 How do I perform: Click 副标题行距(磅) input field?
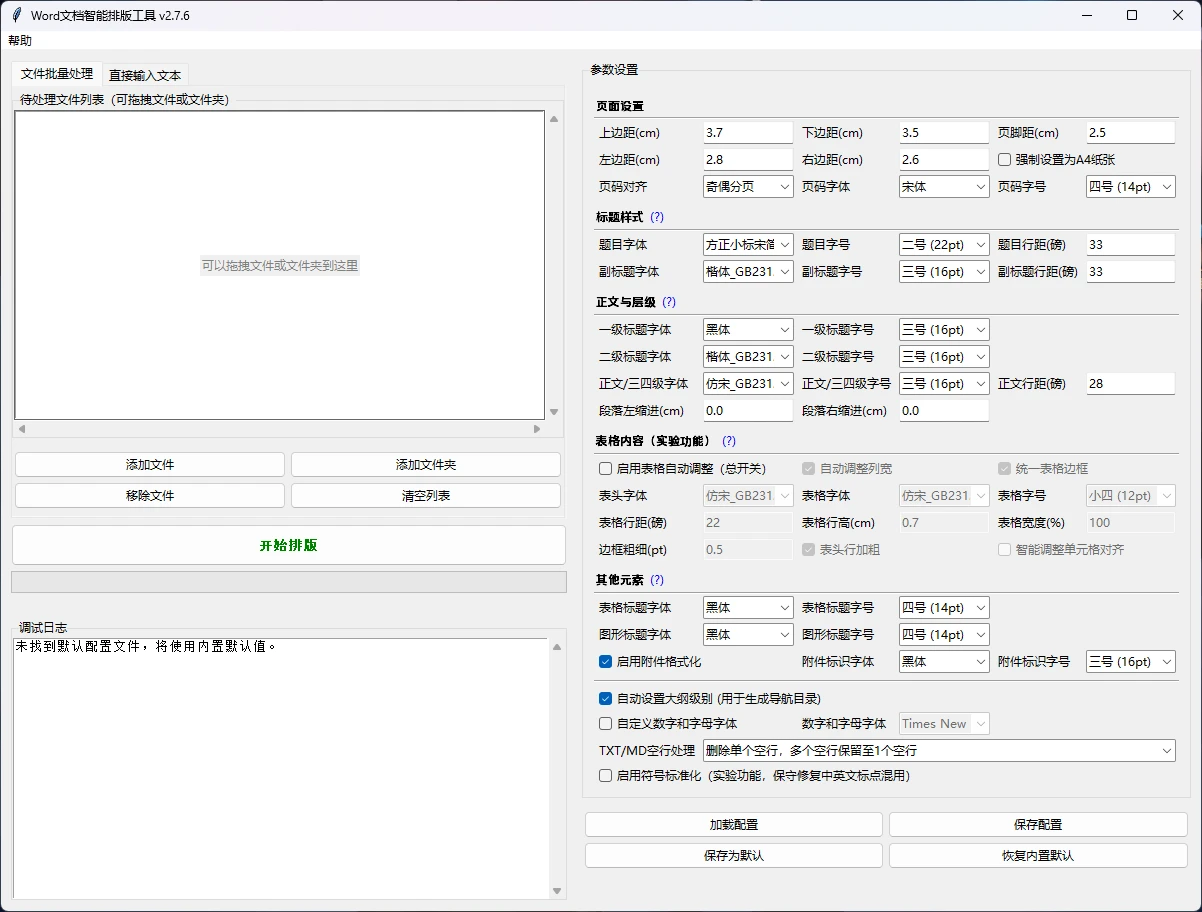(1131, 271)
